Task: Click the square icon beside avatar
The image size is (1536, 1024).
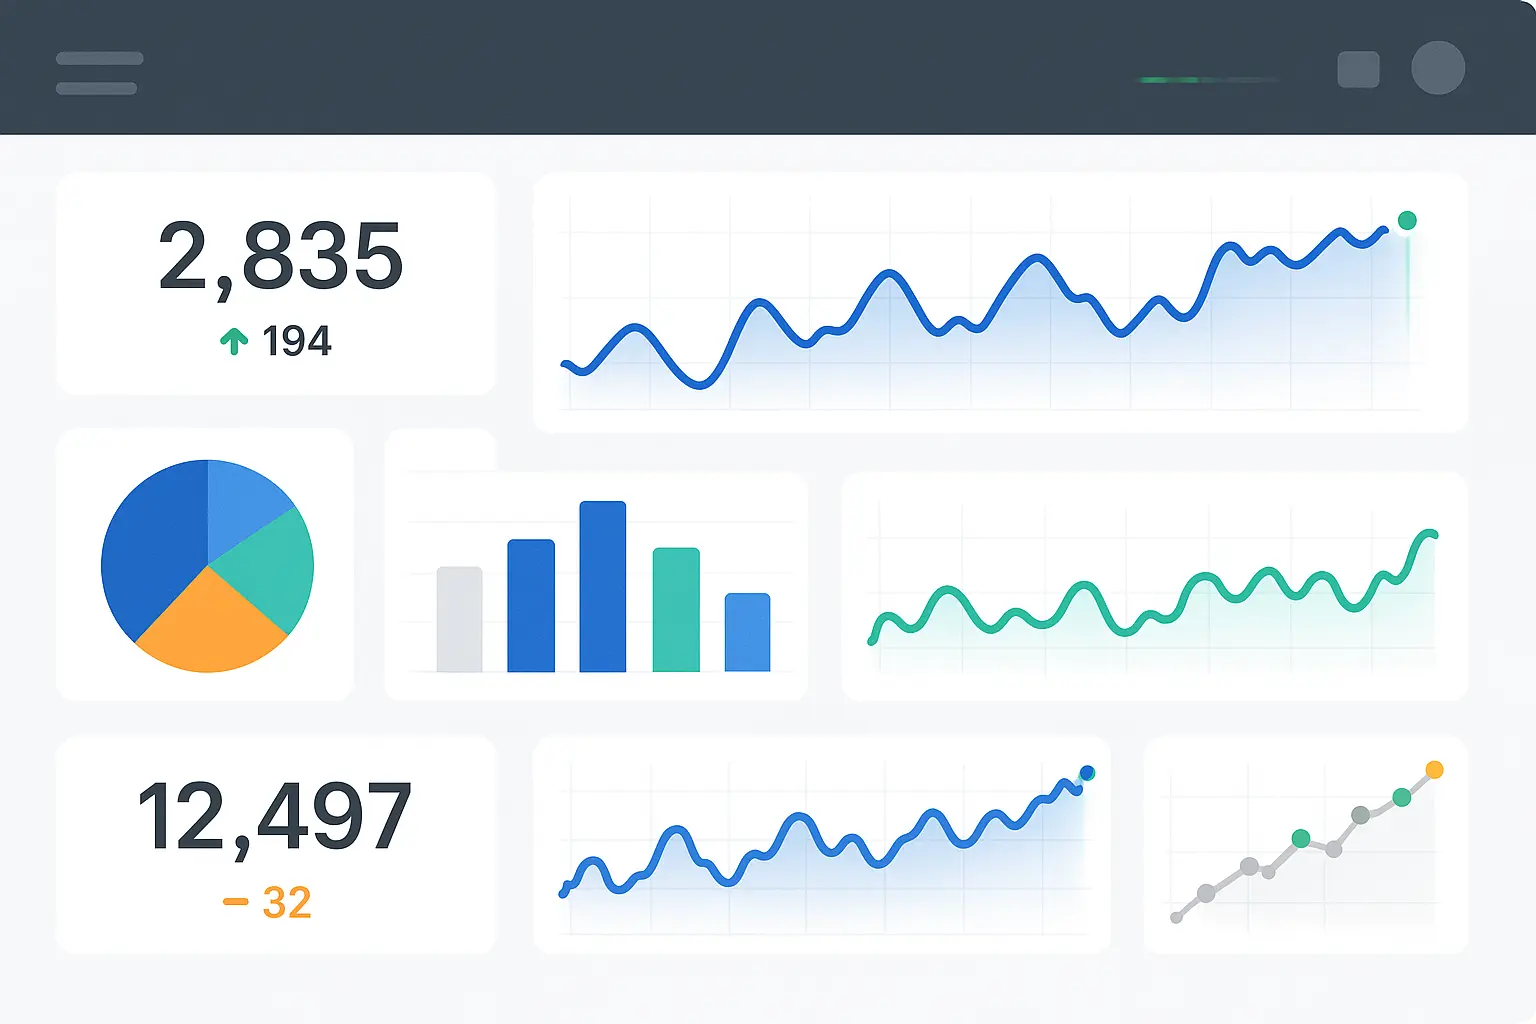Action: (1358, 70)
